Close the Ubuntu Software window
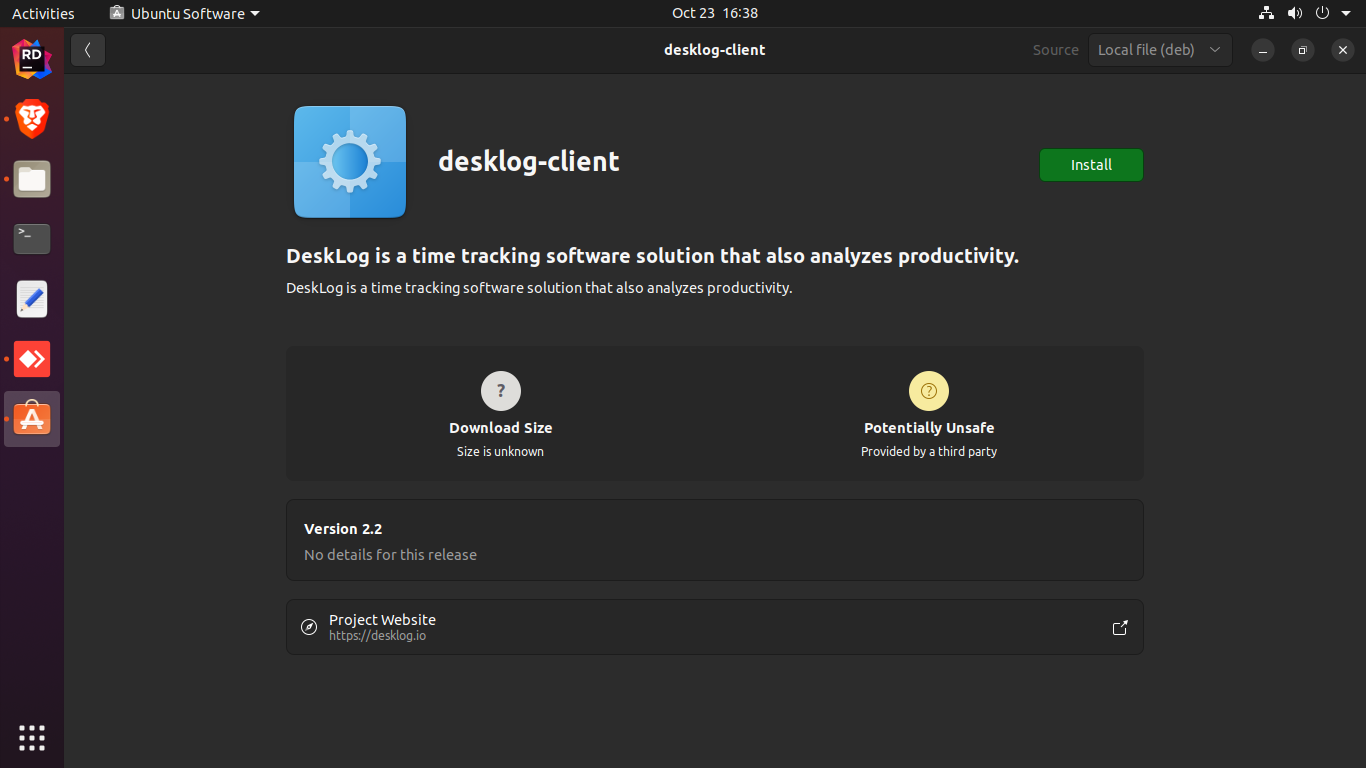 coord(1343,50)
